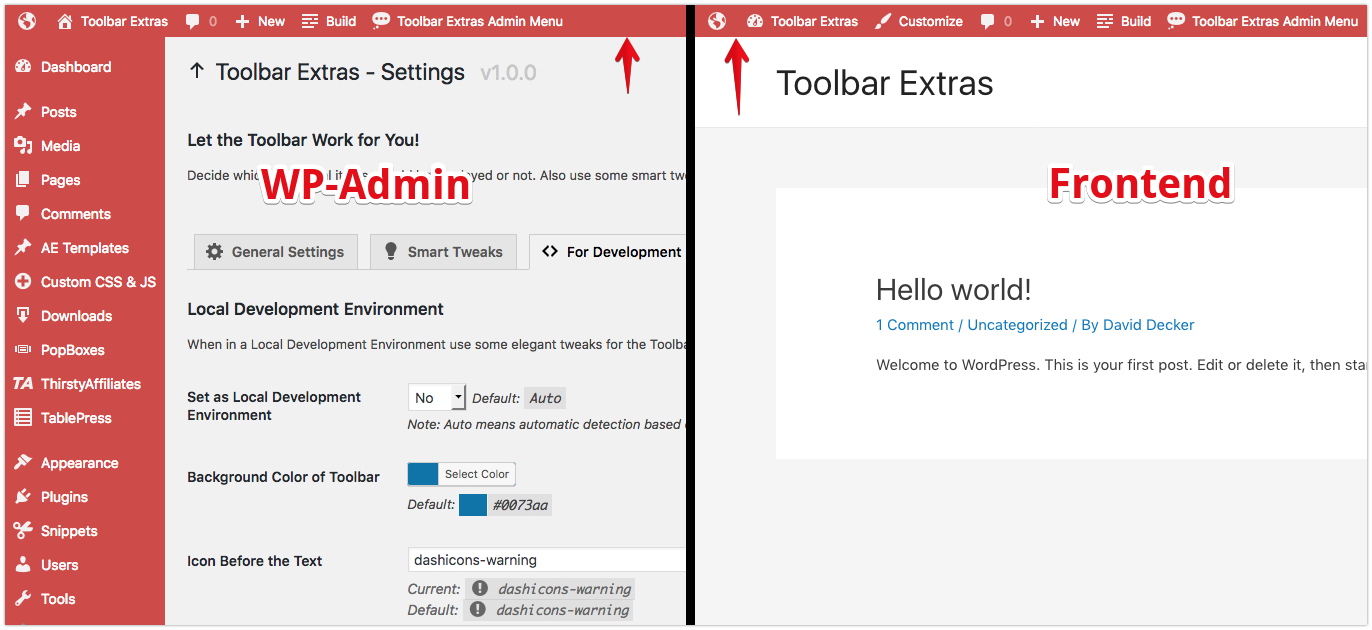Open Build menu in WP-Admin toolbar
This screenshot has width=1372, height=630.
(329, 21)
